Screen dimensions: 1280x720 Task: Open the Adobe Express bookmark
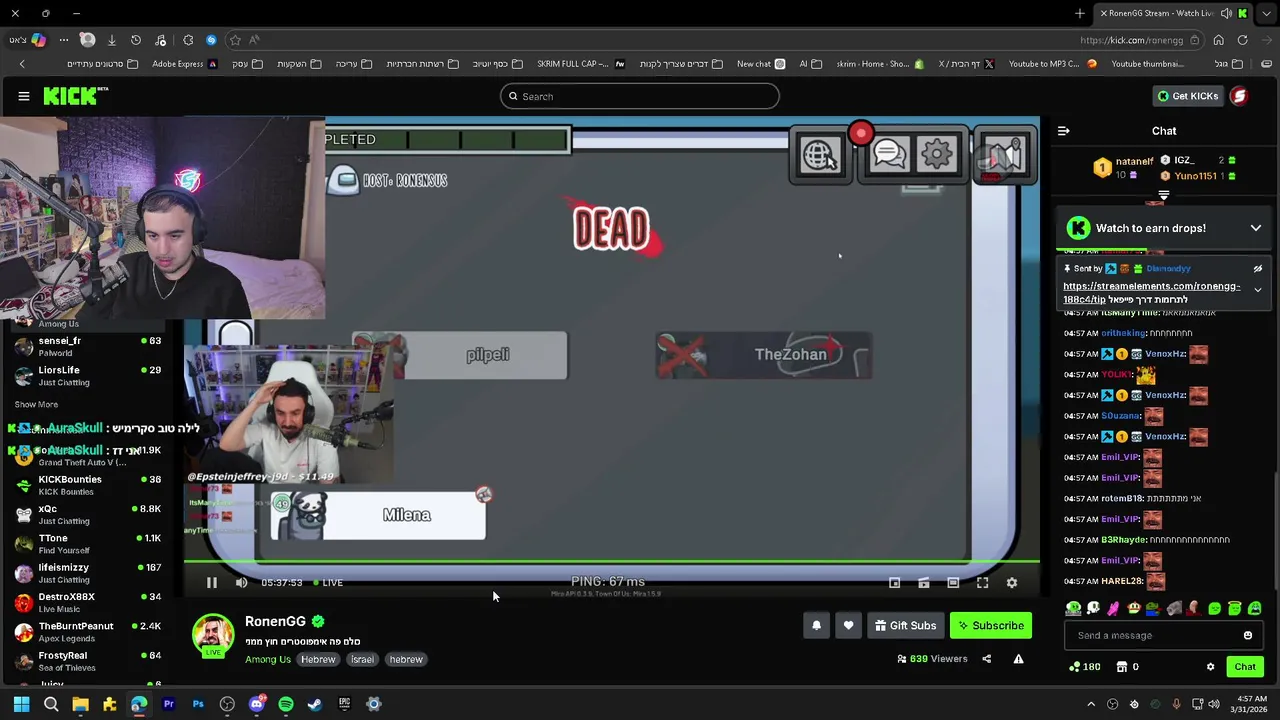[185, 64]
